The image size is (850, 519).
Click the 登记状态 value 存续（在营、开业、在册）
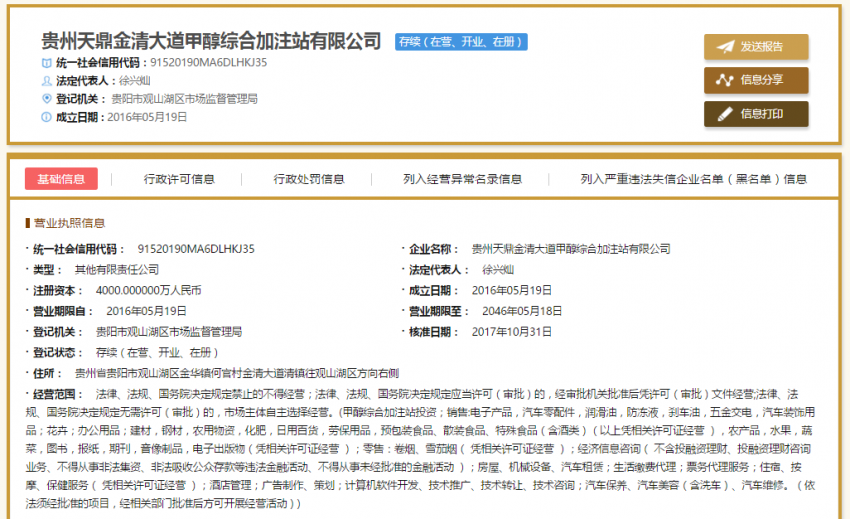pyautogui.click(x=157, y=353)
